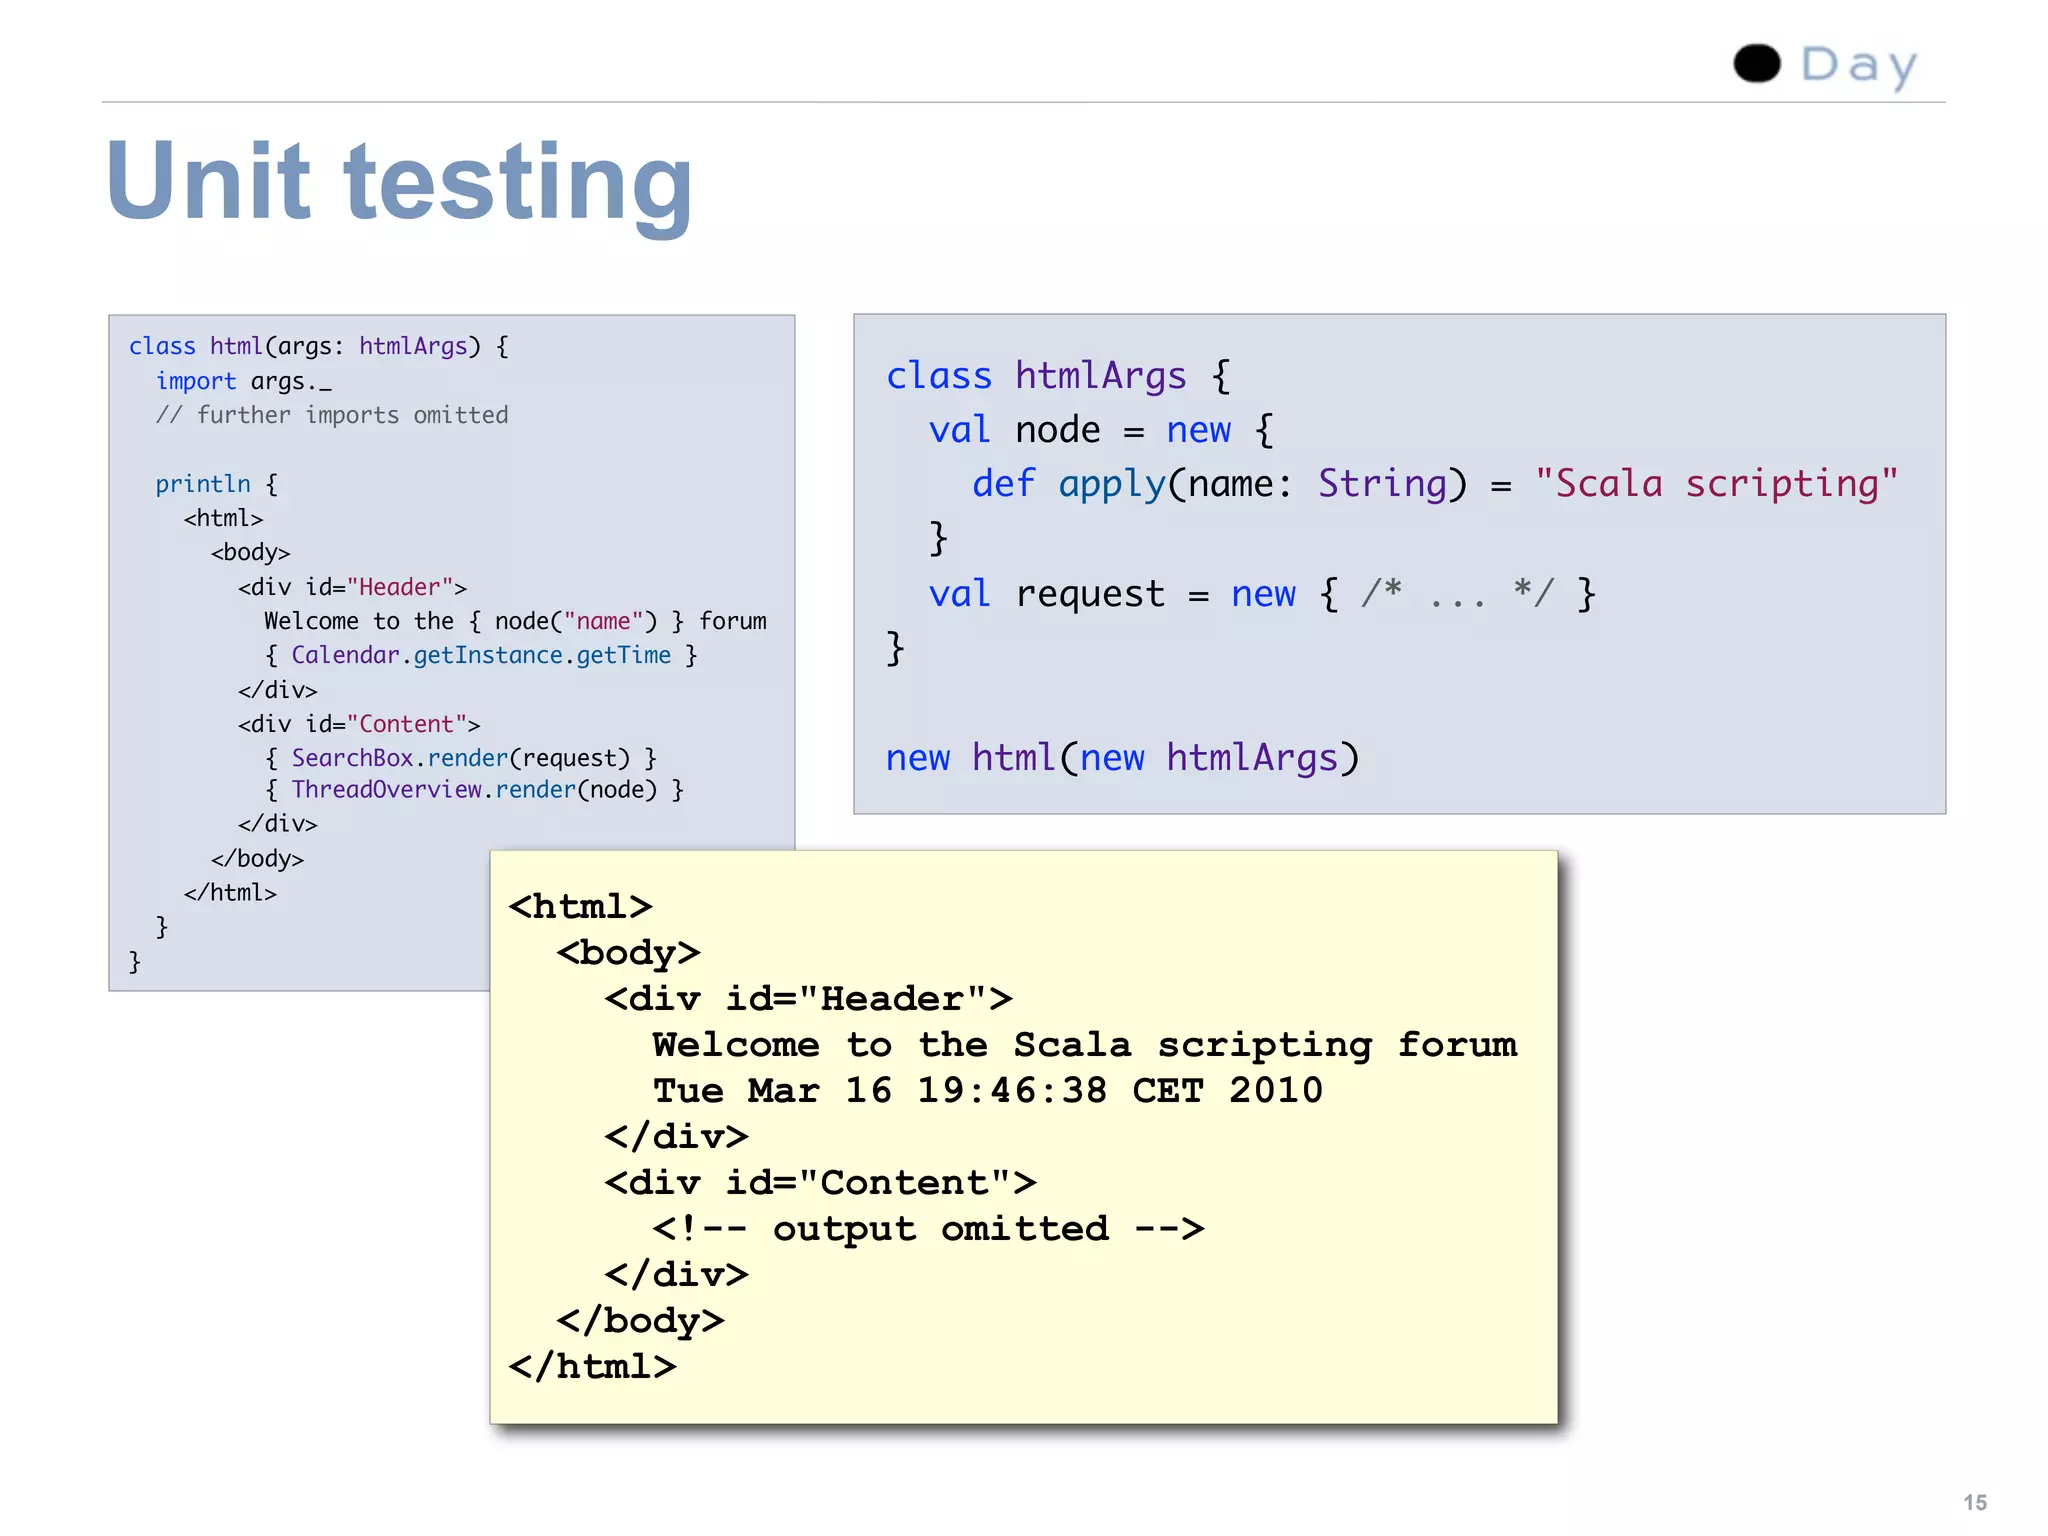
Task: Click the 'def apply(name: String)' definition
Action: click(1219, 485)
